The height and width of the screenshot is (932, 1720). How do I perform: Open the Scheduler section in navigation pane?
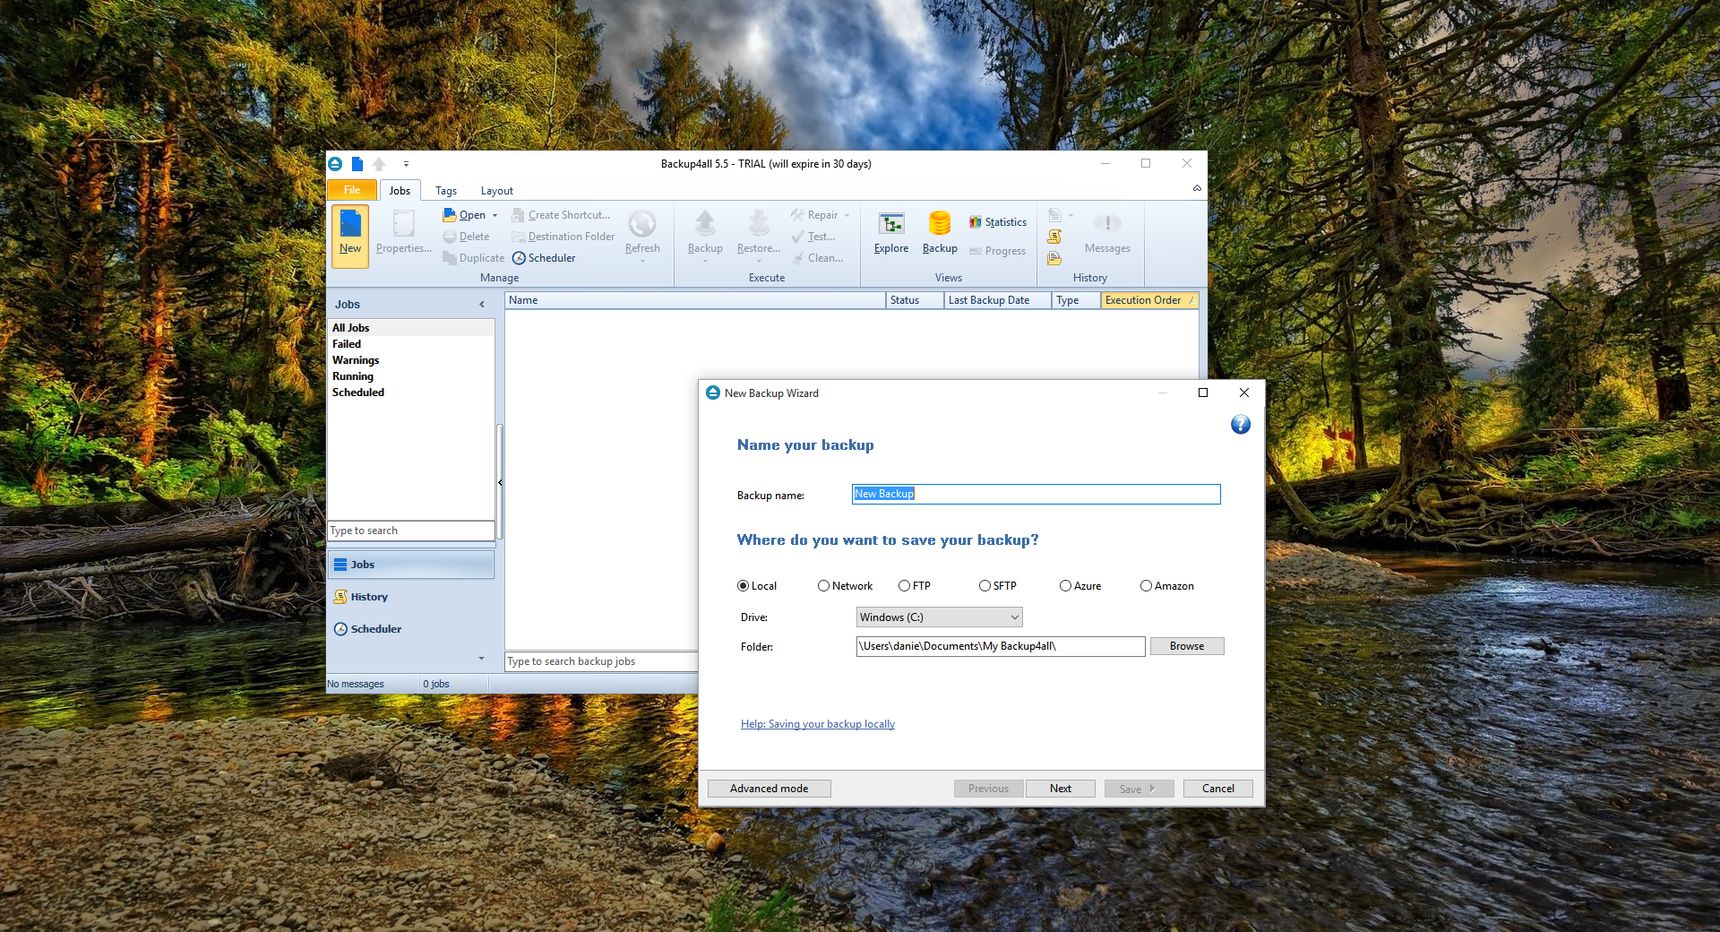tap(411, 629)
